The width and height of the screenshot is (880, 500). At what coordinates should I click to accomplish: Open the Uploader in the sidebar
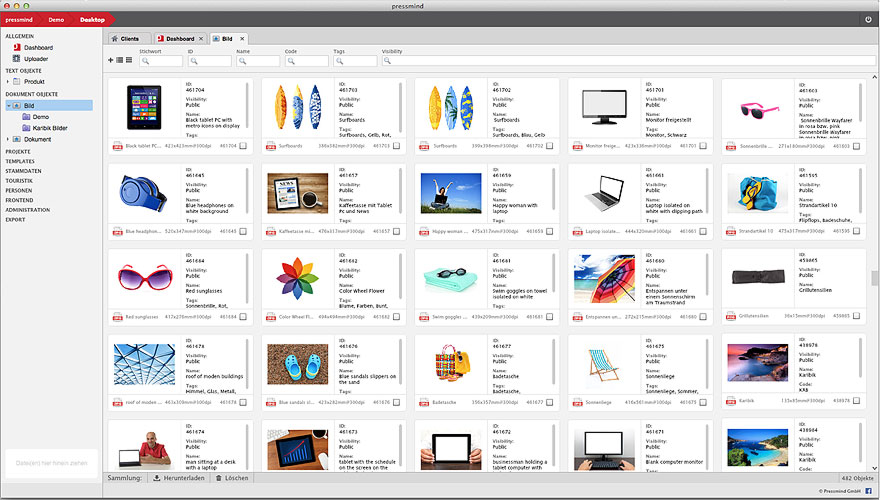pos(36,59)
